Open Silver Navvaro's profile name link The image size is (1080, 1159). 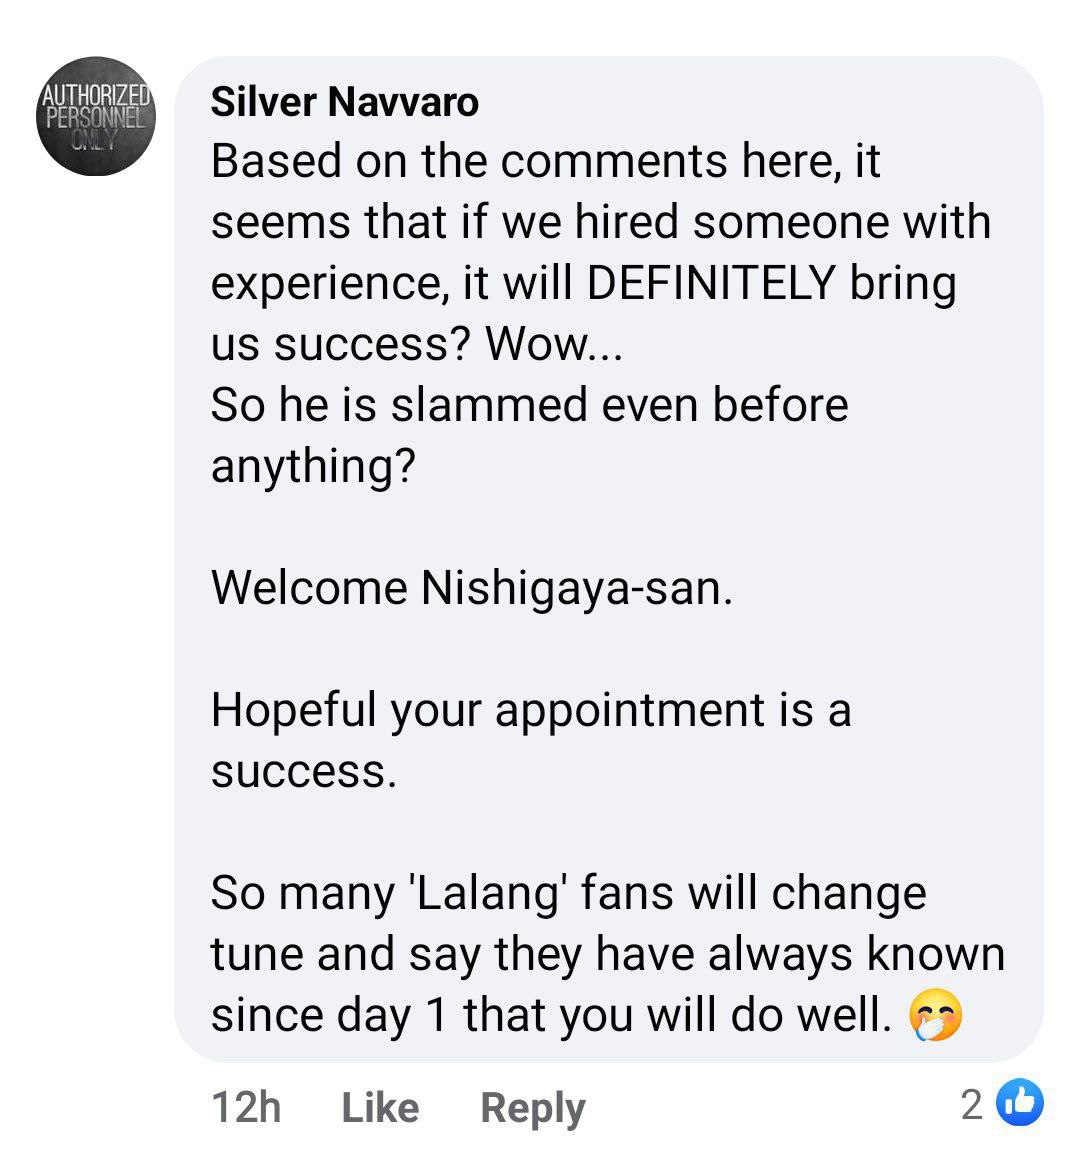[344, 102]
